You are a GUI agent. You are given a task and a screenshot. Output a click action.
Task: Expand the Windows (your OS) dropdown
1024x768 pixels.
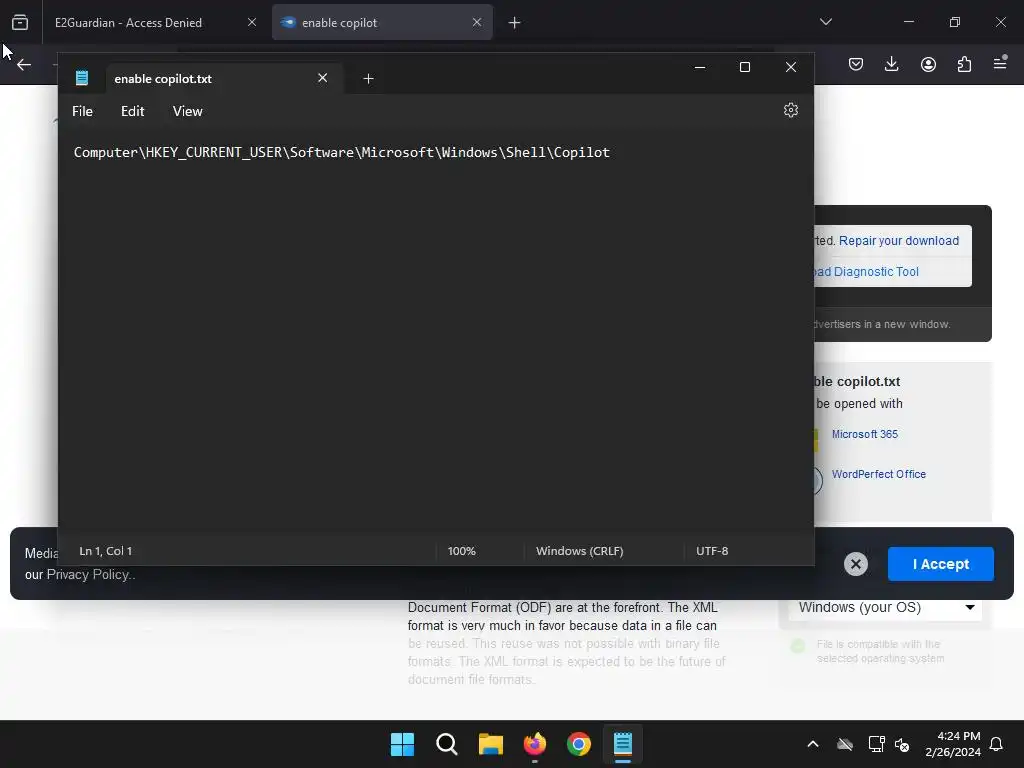coord(887,607)
